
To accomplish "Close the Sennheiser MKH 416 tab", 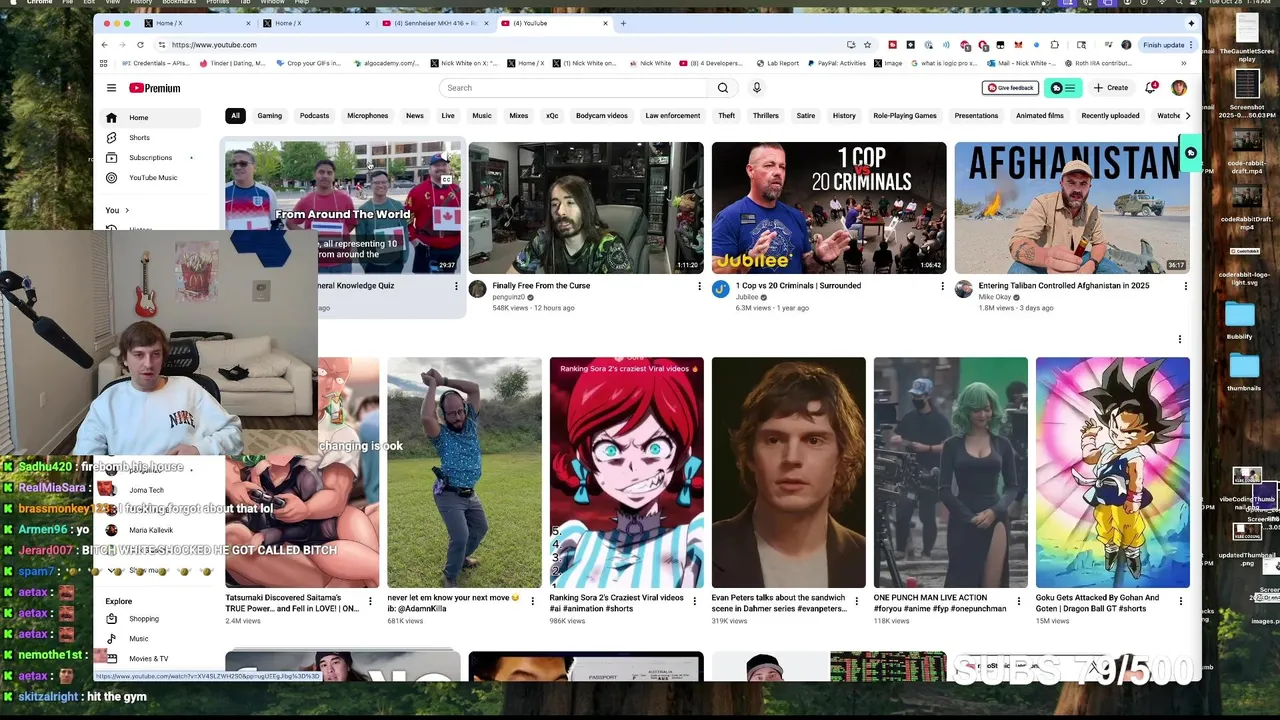I will click(487, 23).
